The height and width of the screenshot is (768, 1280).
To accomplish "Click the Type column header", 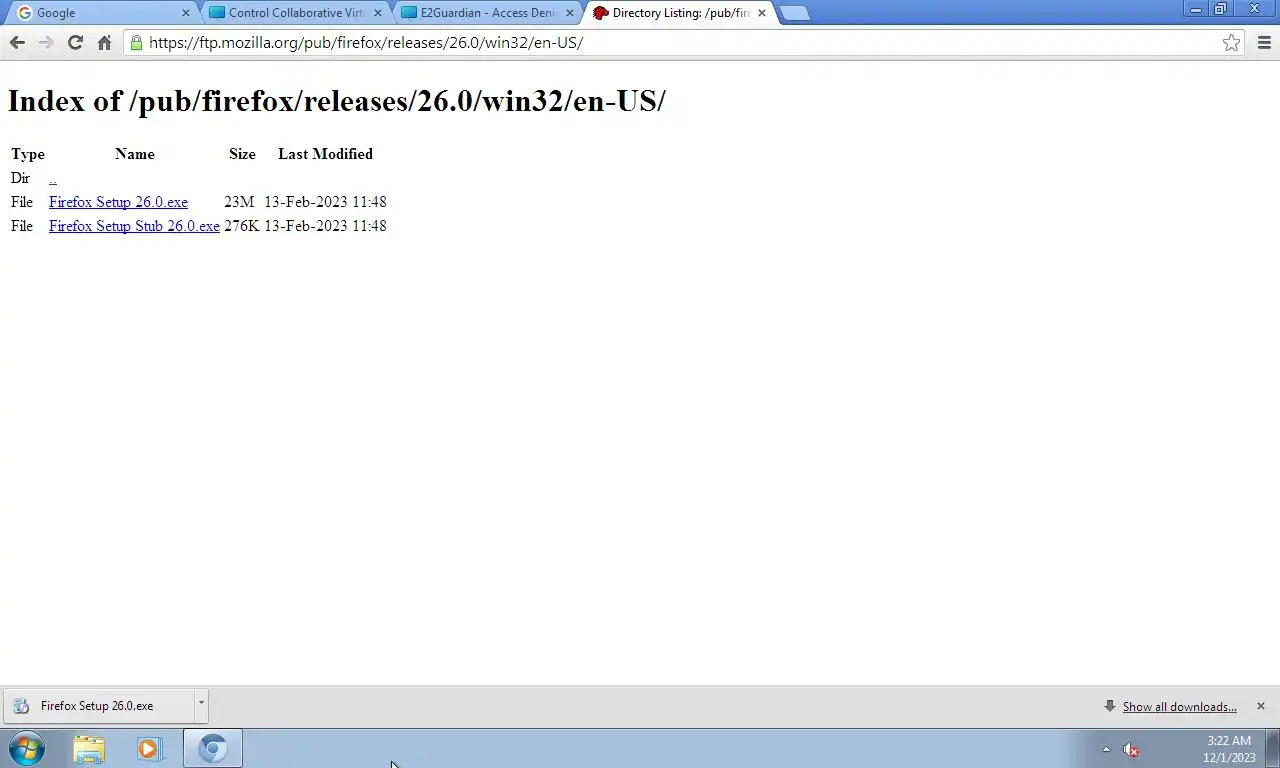I will tap(28, 154).
